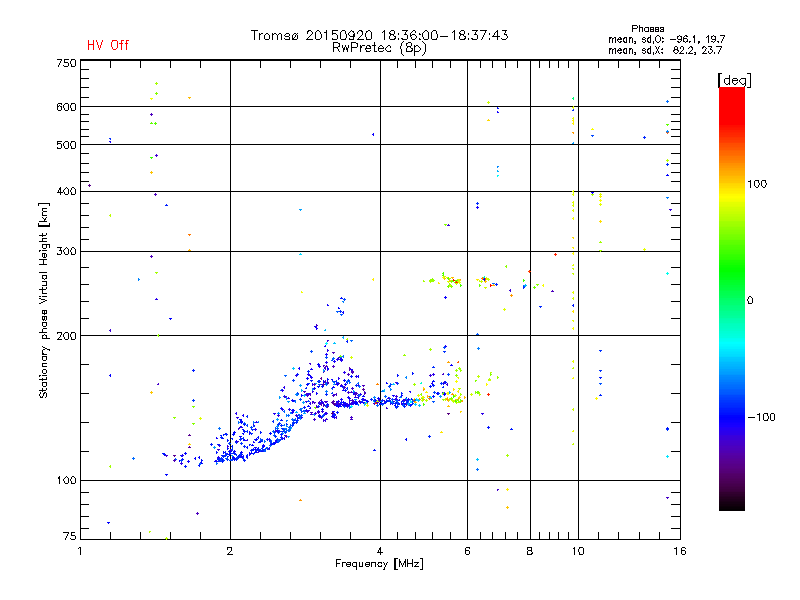Viewport: 800px width, 600px height.
Task: Click the 200 height axis label
Action: pyautogui.click(x=66, y=336)
